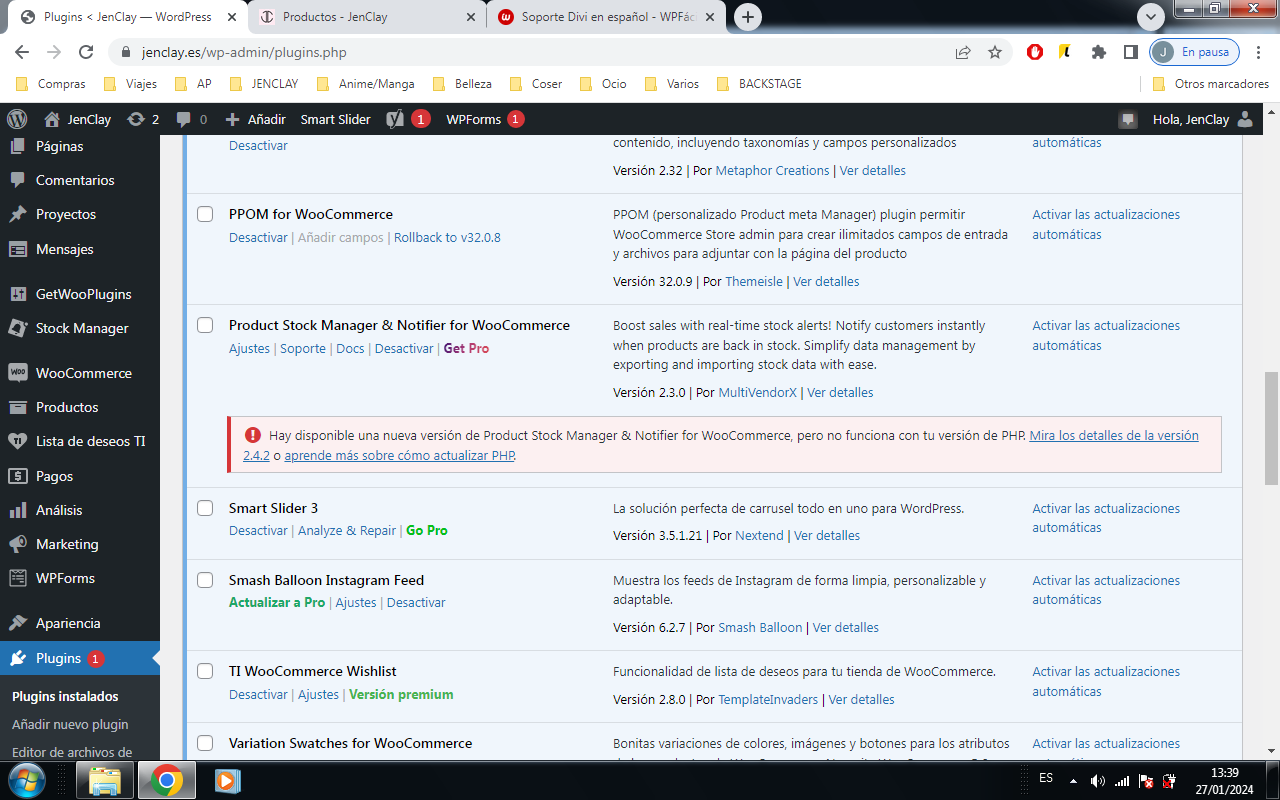Screen dimensions: 1280x800
Task: Click the browser reload button
Action: click(x=86, y=52)
